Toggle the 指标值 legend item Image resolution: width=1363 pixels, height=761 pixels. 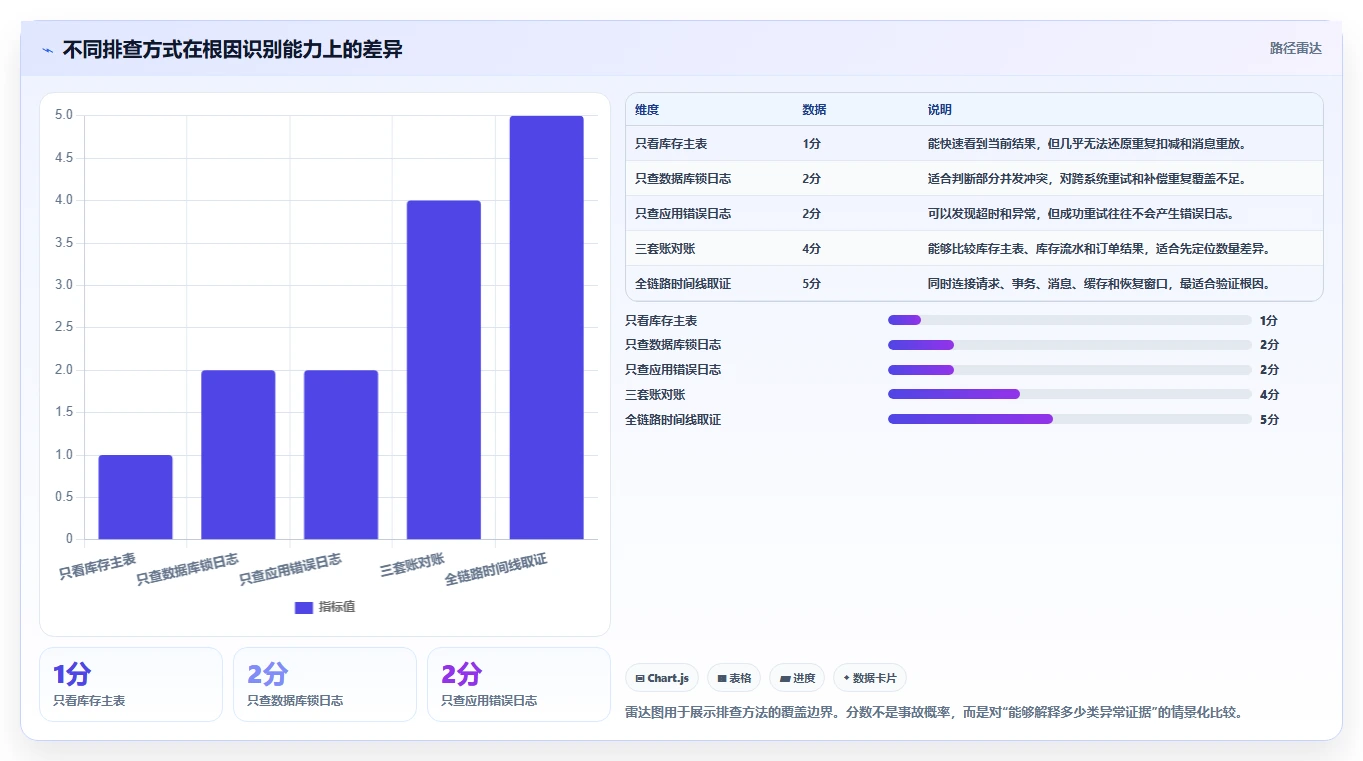point(325,607)
